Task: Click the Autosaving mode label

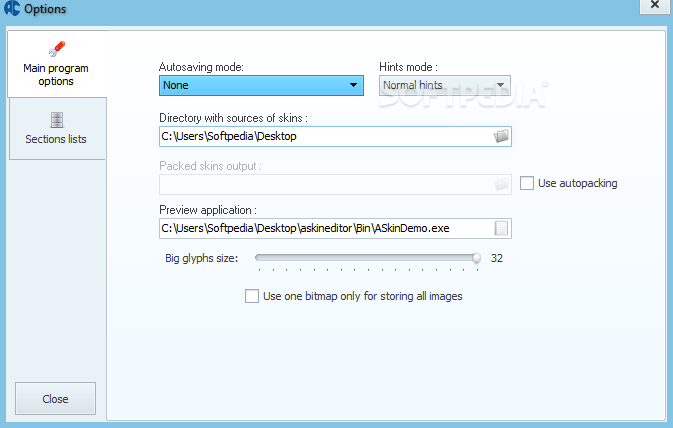Action: pyautogui.click(x=201, y=67)
